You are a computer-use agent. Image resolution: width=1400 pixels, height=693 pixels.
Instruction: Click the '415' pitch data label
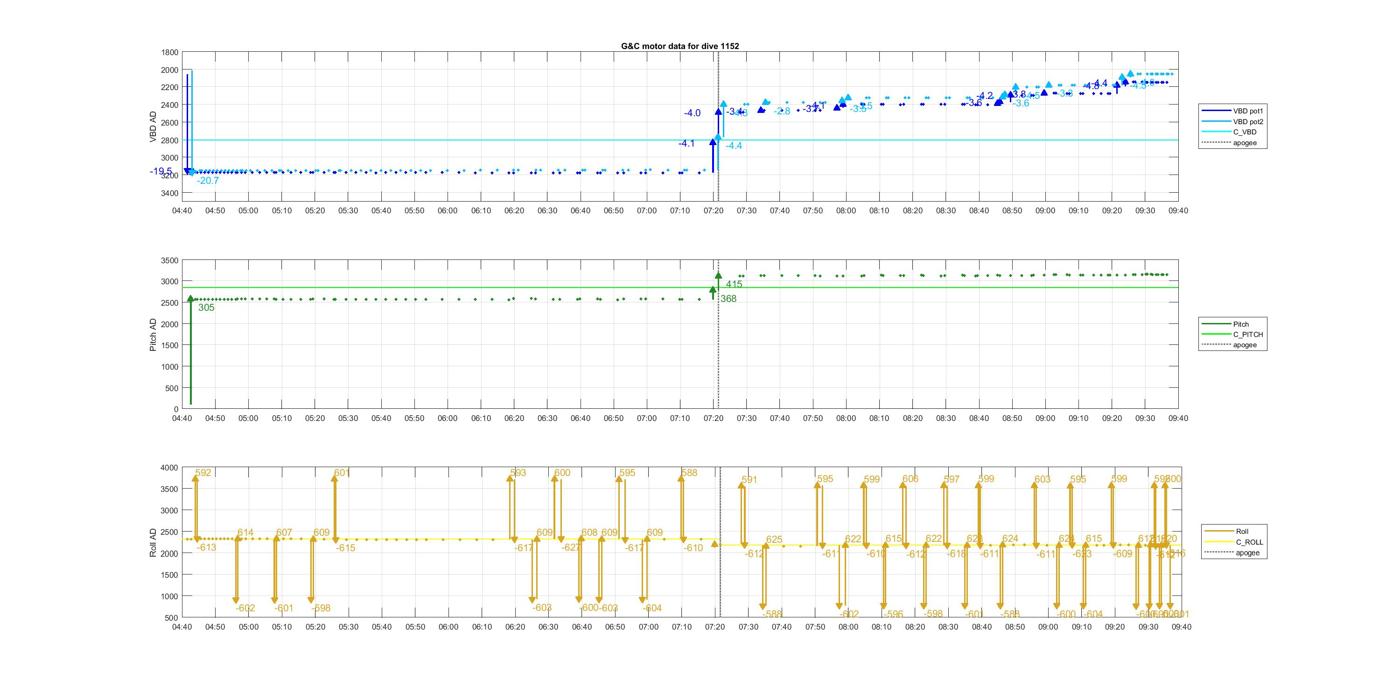(734, 285)
